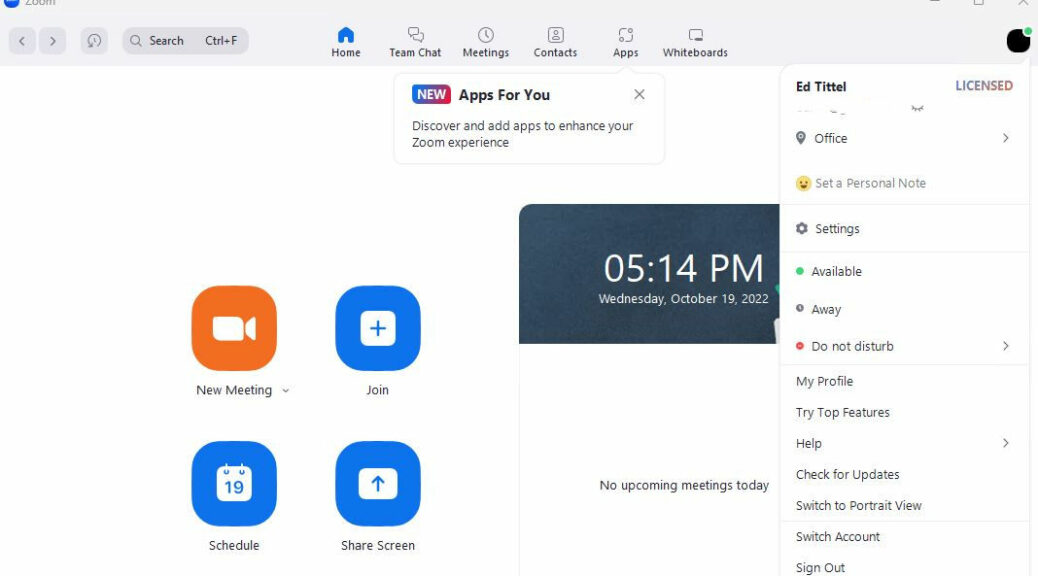This screenshot has width=1038, height=576.
Task: Open the Whiteboards tab
Action: tap(695, 43)
